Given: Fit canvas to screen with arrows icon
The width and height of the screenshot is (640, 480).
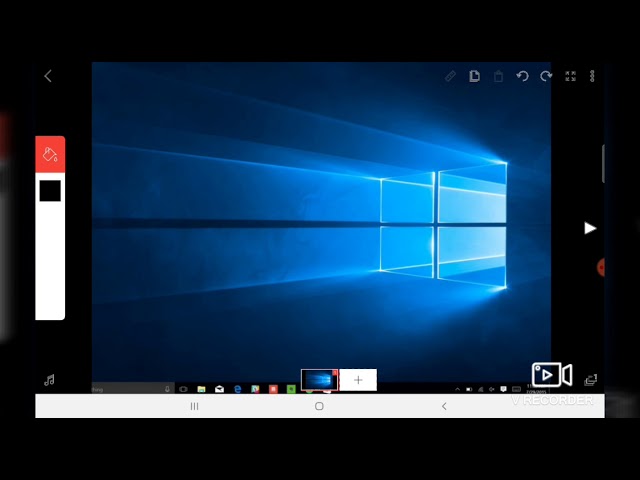Looking at the screenshot, I should click(570, 76).
